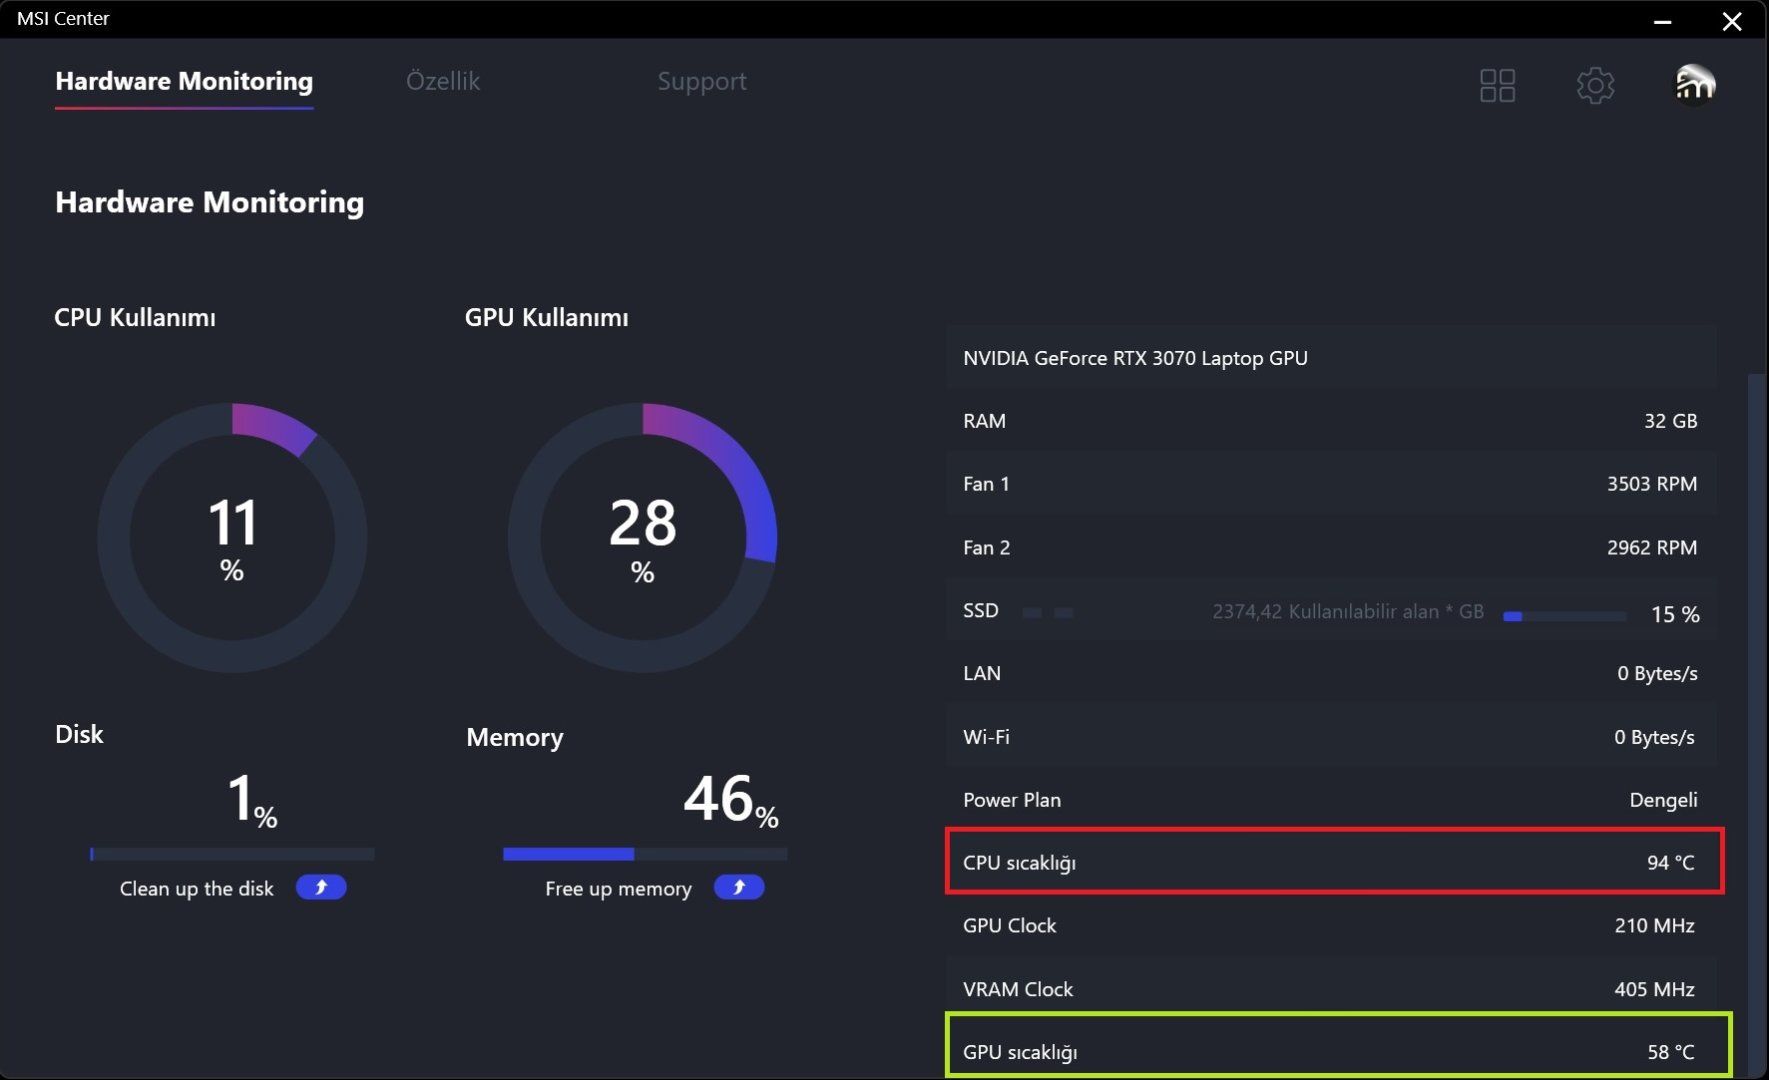Select the Fan 1 RPM row
The image size is (1769, 1080).
click(x=1331, y=483)
